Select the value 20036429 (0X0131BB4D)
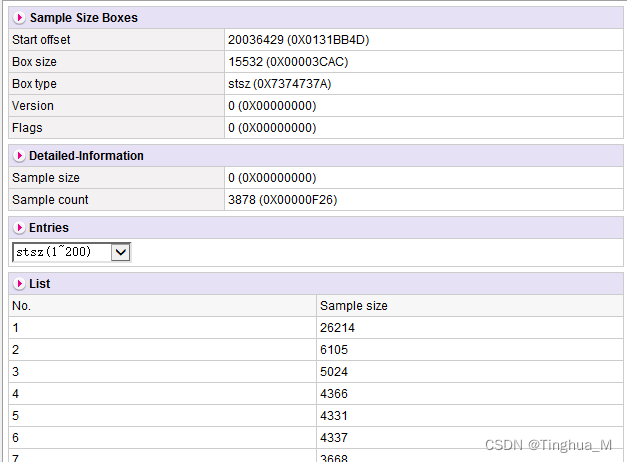This screenshot has height=462, width=627. [x=299, y=40]
